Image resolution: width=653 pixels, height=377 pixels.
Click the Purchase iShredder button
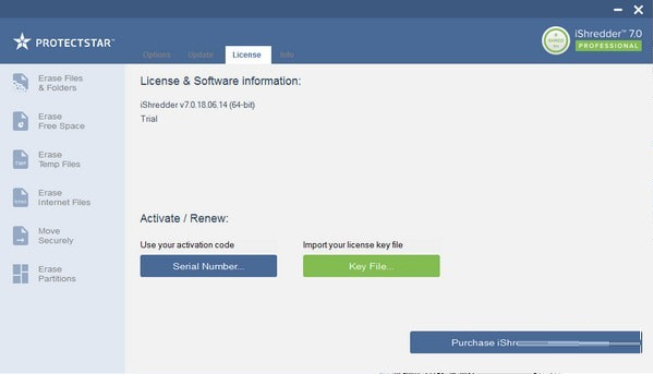pos(526,342)
